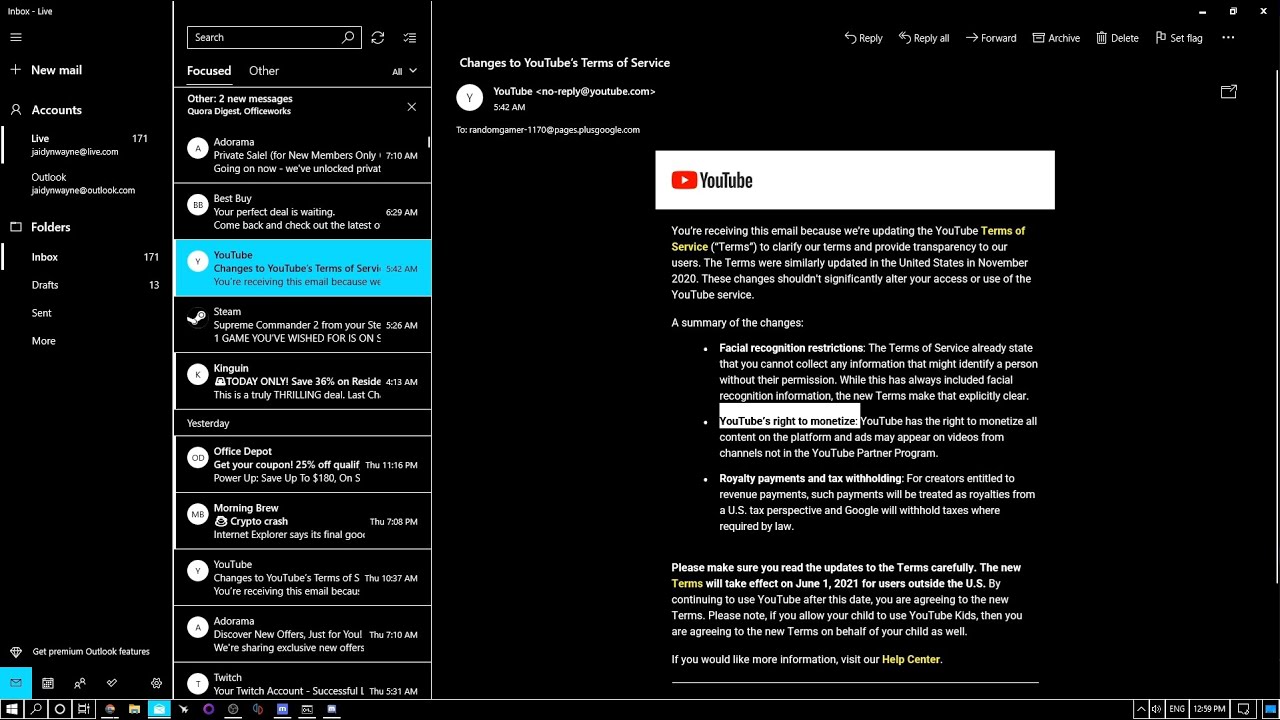
Task: Click Reply all in toolbar
Action: (924, 38)
